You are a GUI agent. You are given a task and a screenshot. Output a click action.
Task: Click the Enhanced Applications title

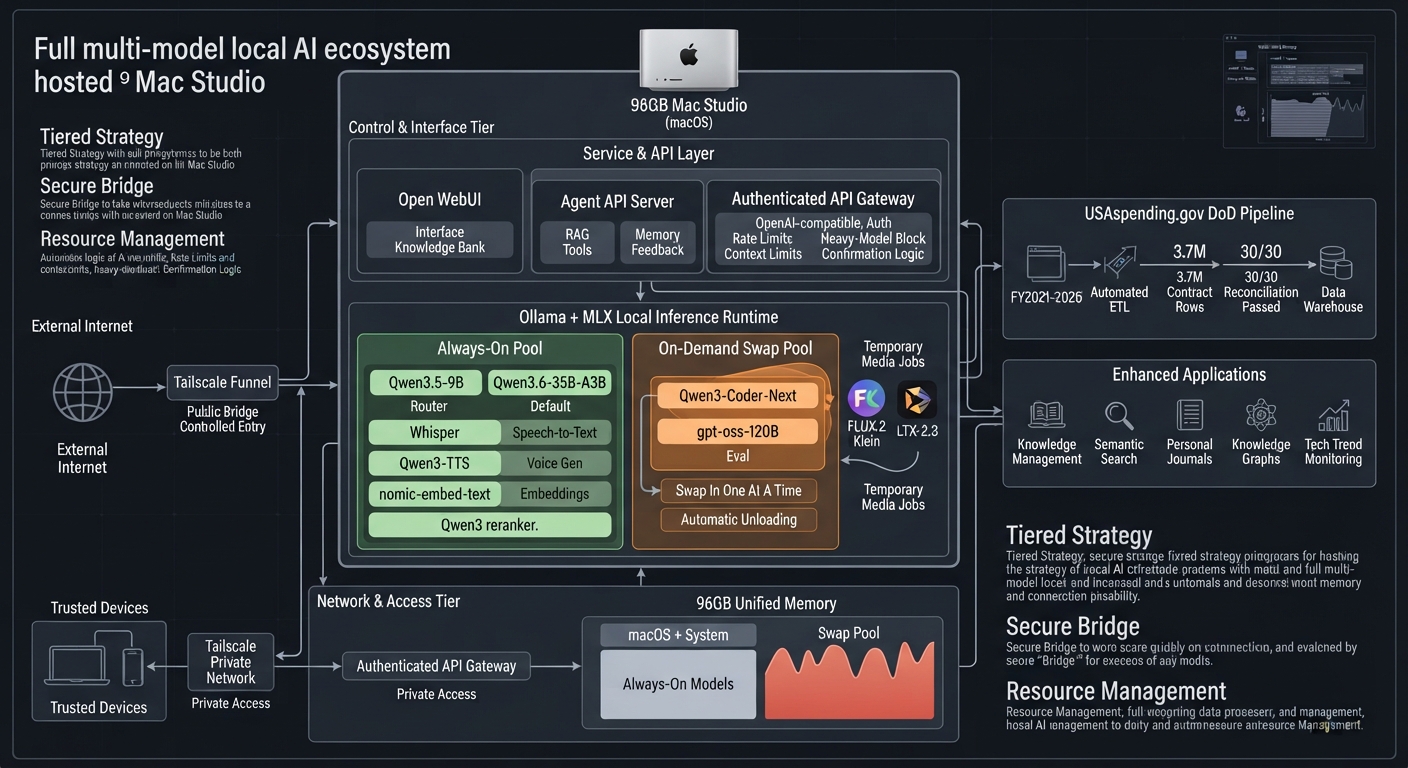click(x=1189, y=374)
